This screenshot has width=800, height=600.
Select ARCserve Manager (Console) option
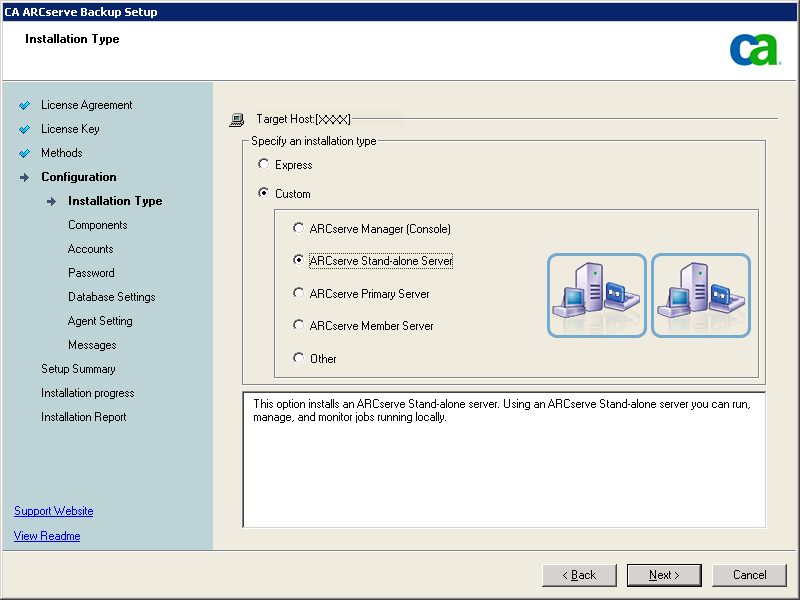tap(298, 228)
